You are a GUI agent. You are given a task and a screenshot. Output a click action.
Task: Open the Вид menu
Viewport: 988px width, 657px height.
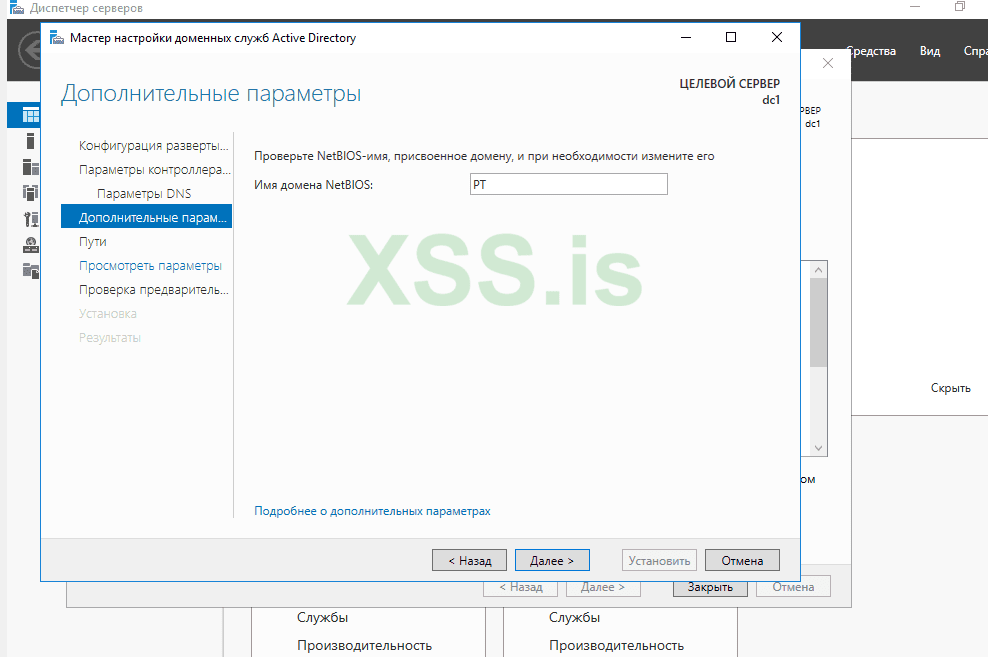[929, 51]
